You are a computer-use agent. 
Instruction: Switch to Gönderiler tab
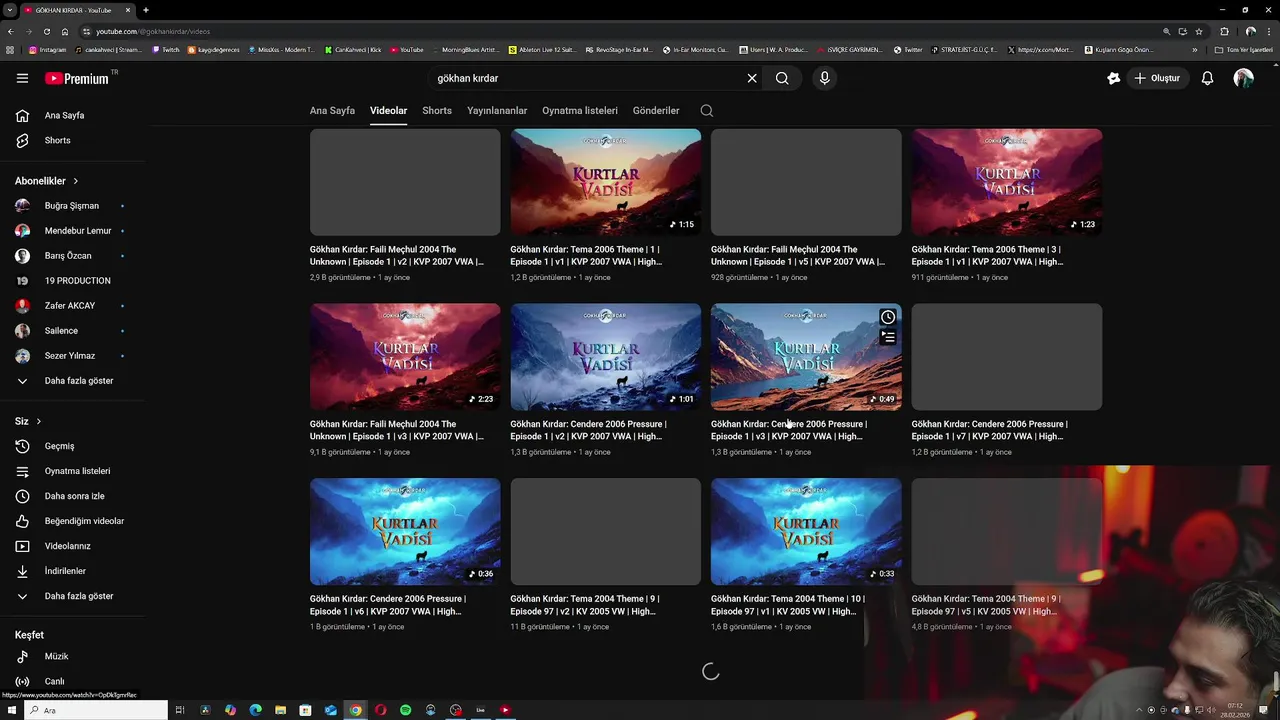pos(656,111)
